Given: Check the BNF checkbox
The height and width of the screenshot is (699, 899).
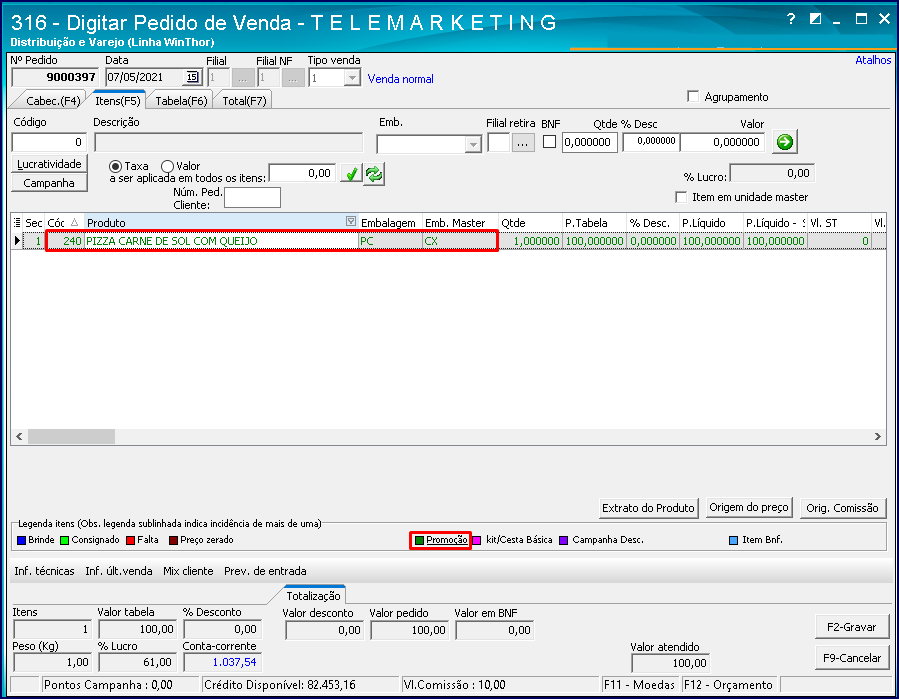Looking at the screenshot, I should point(549,142).
